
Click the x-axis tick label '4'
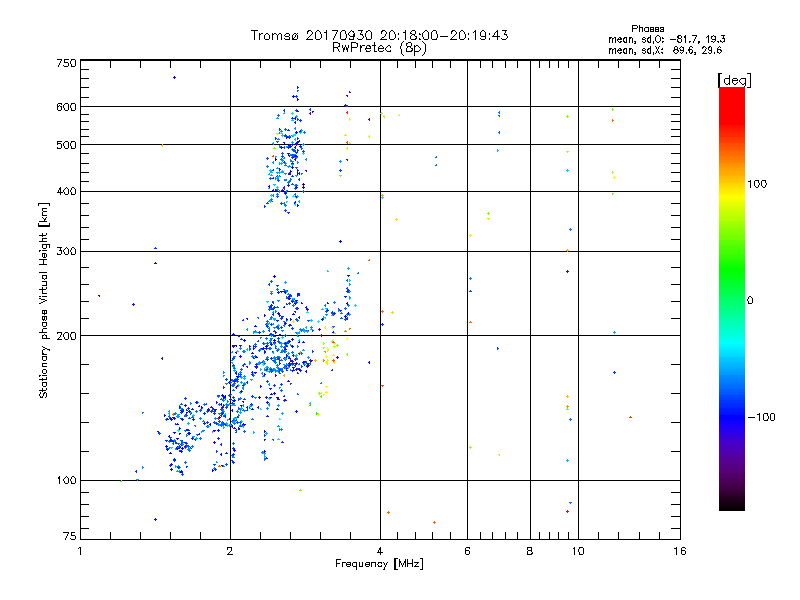point(380,551)
